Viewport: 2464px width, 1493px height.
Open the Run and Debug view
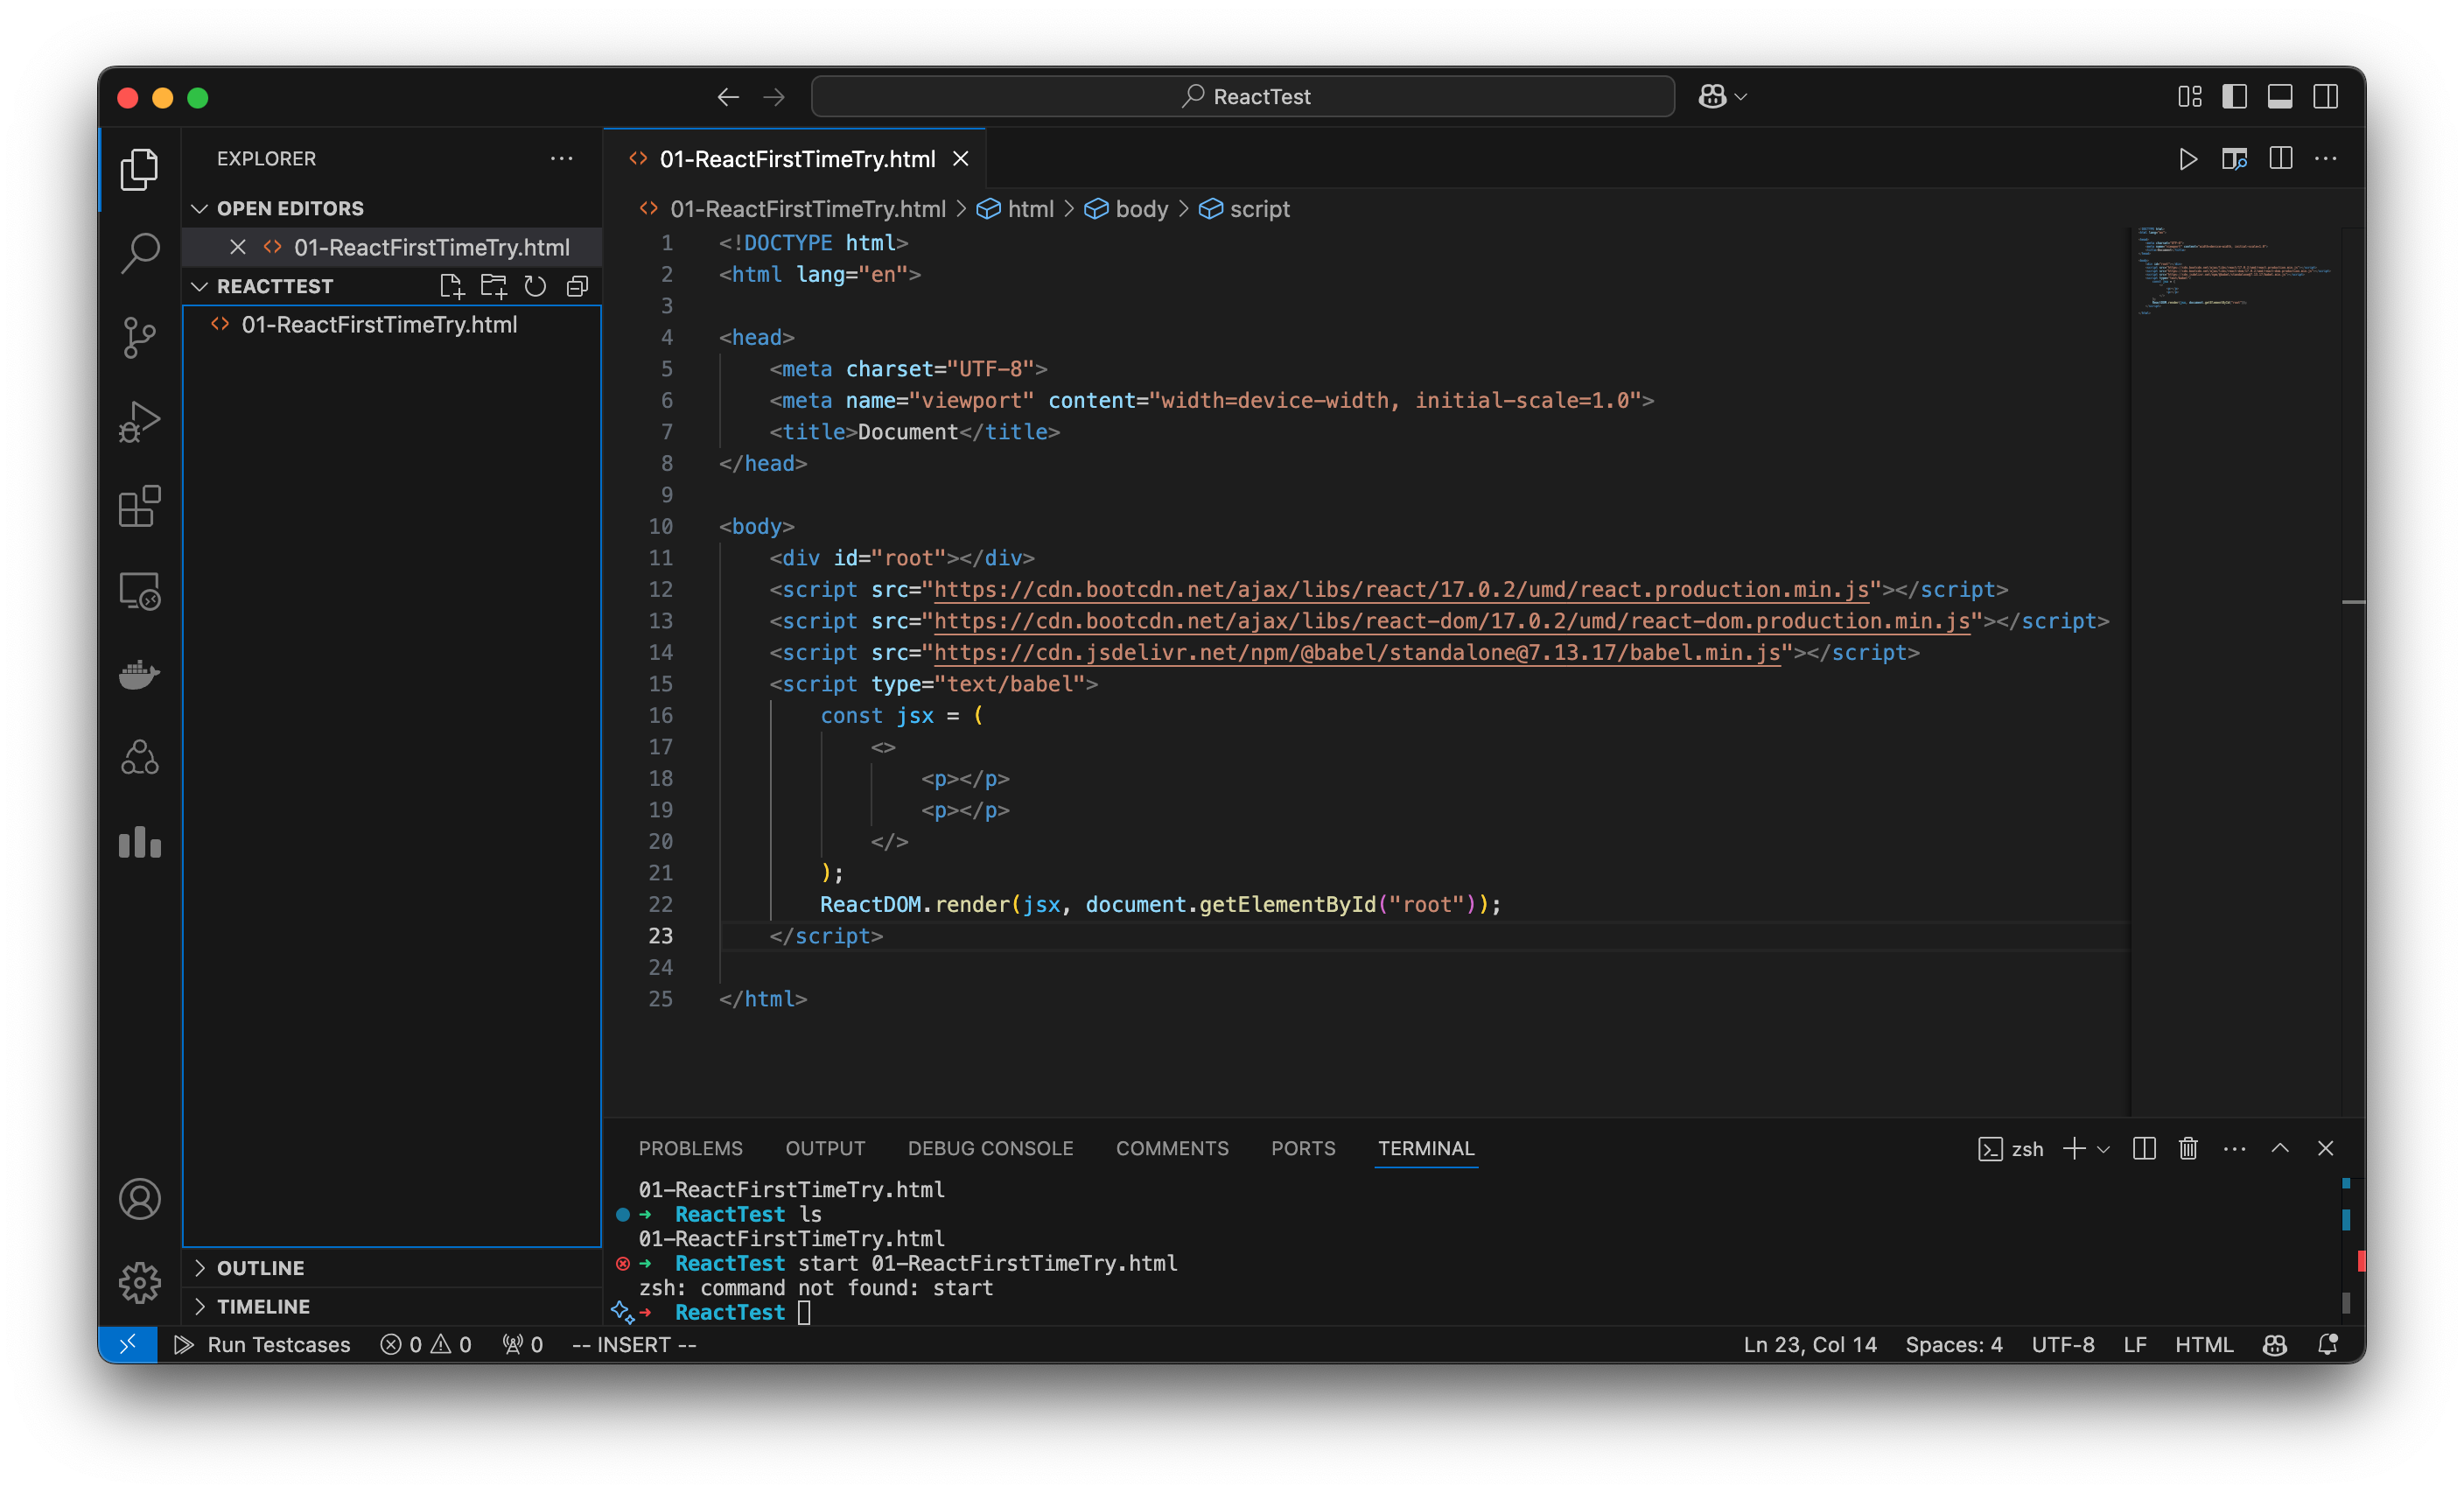click(139, 421)
